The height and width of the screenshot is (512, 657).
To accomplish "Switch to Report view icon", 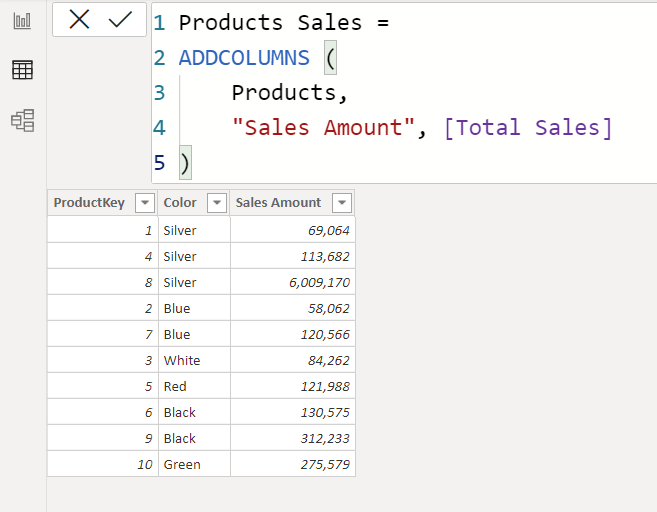I will 22,21.
